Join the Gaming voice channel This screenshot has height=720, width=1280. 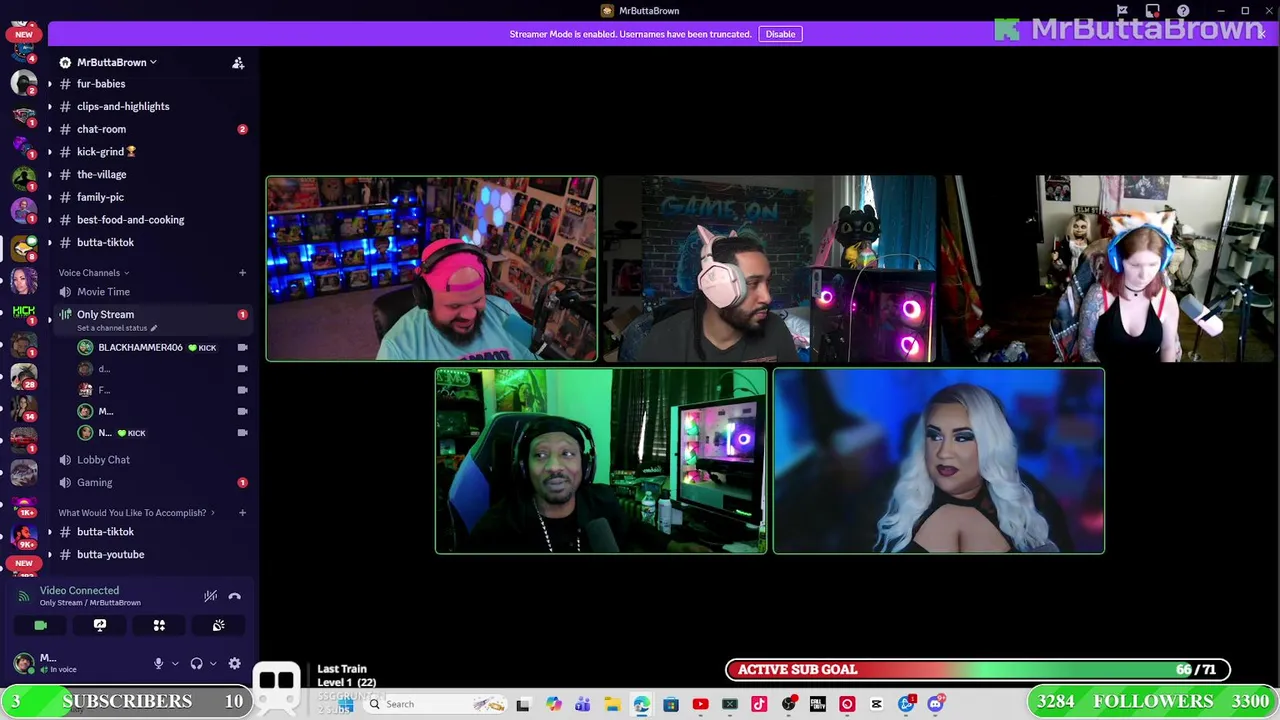[x=95, y=482]
